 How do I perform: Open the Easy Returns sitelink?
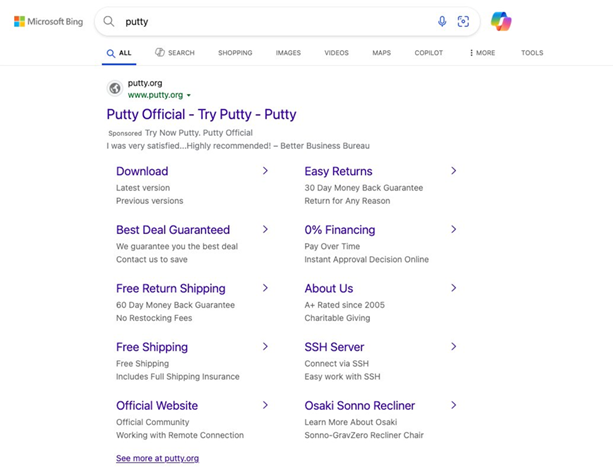click(x=338, y=171)
